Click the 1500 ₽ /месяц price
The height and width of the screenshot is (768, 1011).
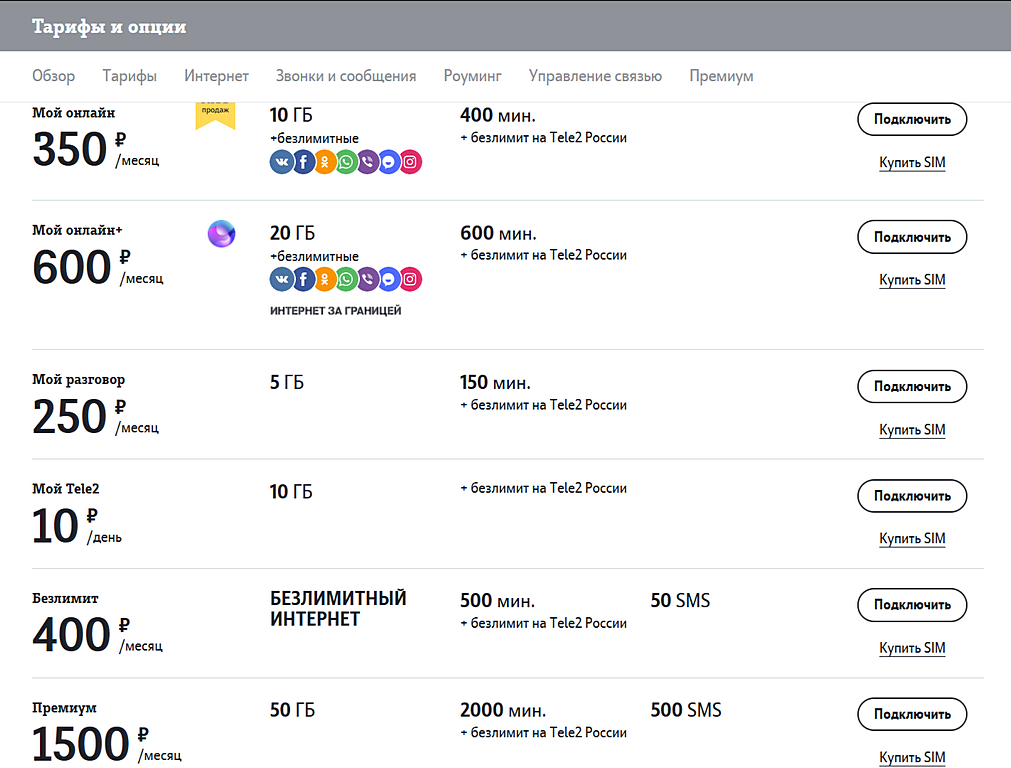click(107, 745)
